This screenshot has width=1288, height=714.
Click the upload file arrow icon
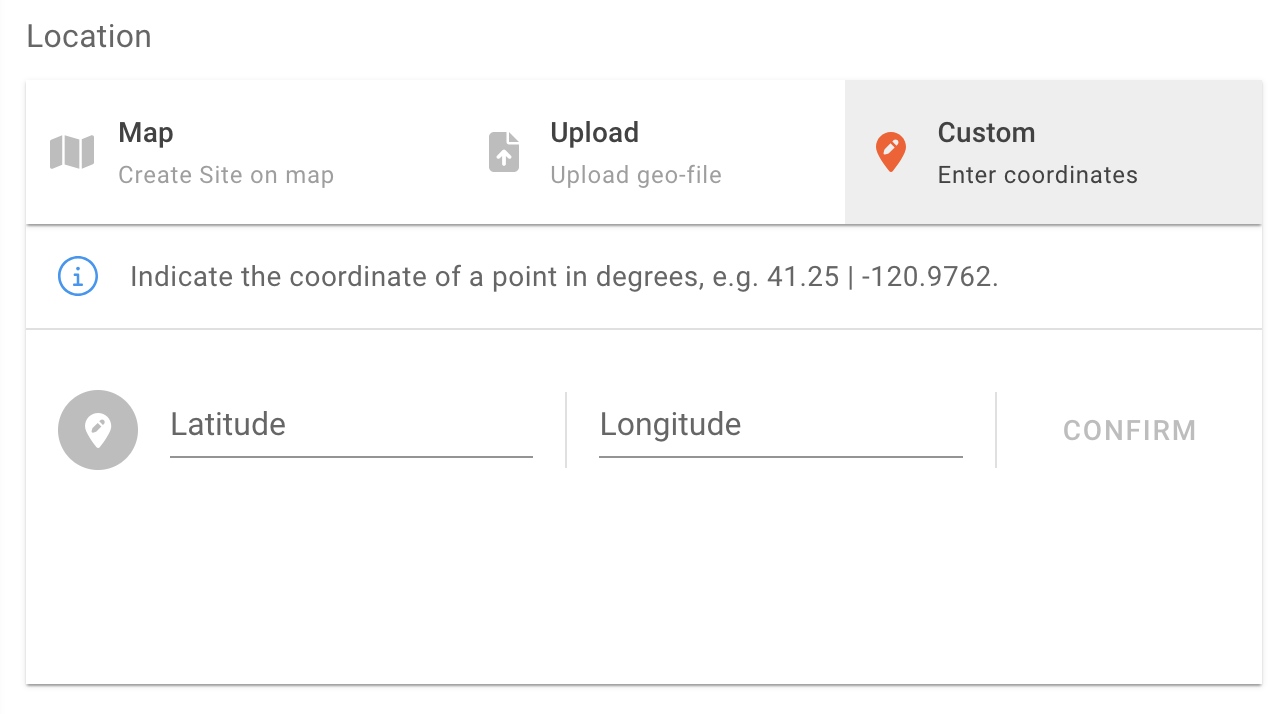point(504,153)
